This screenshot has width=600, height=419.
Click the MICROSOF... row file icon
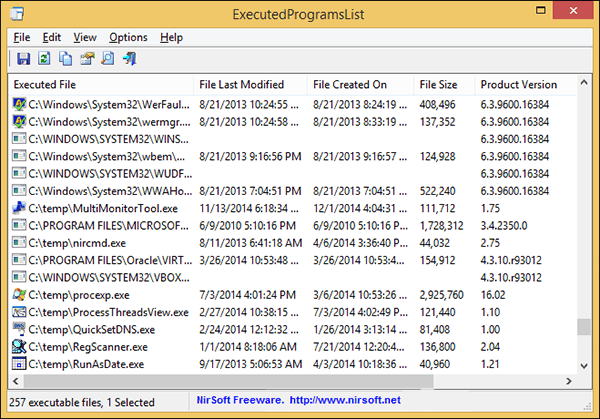coord(19,225)
